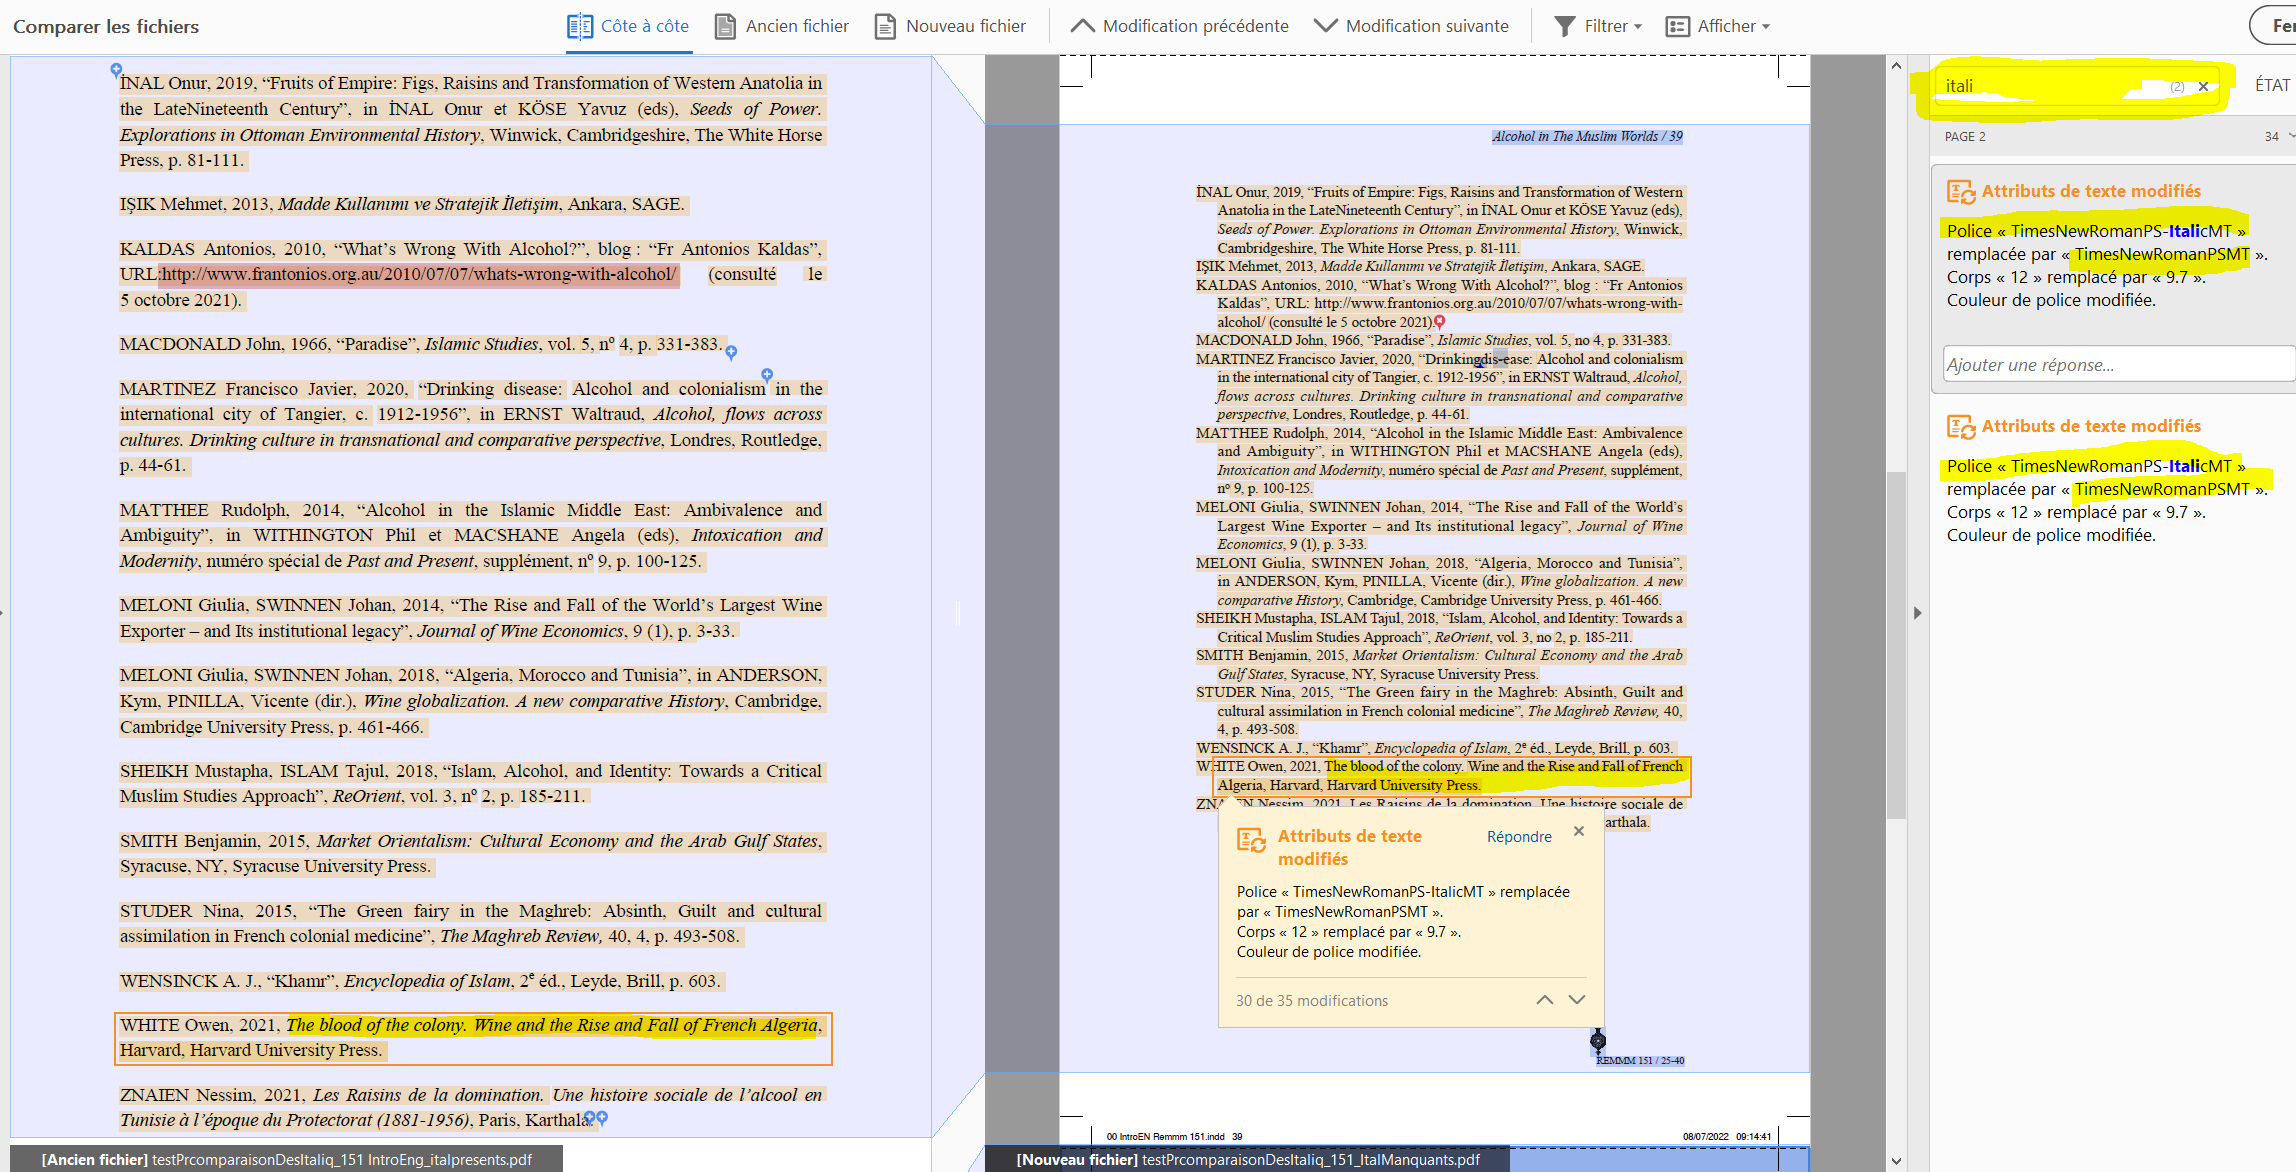Click the Ajouter une réponse input field
Image resolution: width=2296 pixels, height=1172 pixels.
coord(2116,364)
